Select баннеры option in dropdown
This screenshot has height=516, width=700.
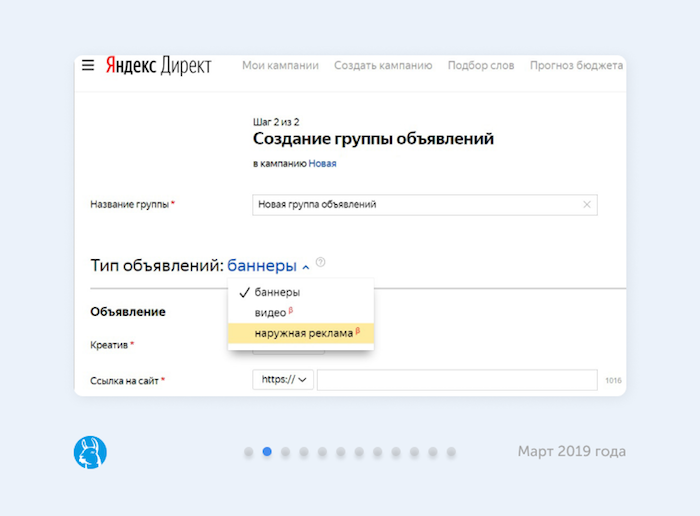pyautogui.click(x=300, y=292)
